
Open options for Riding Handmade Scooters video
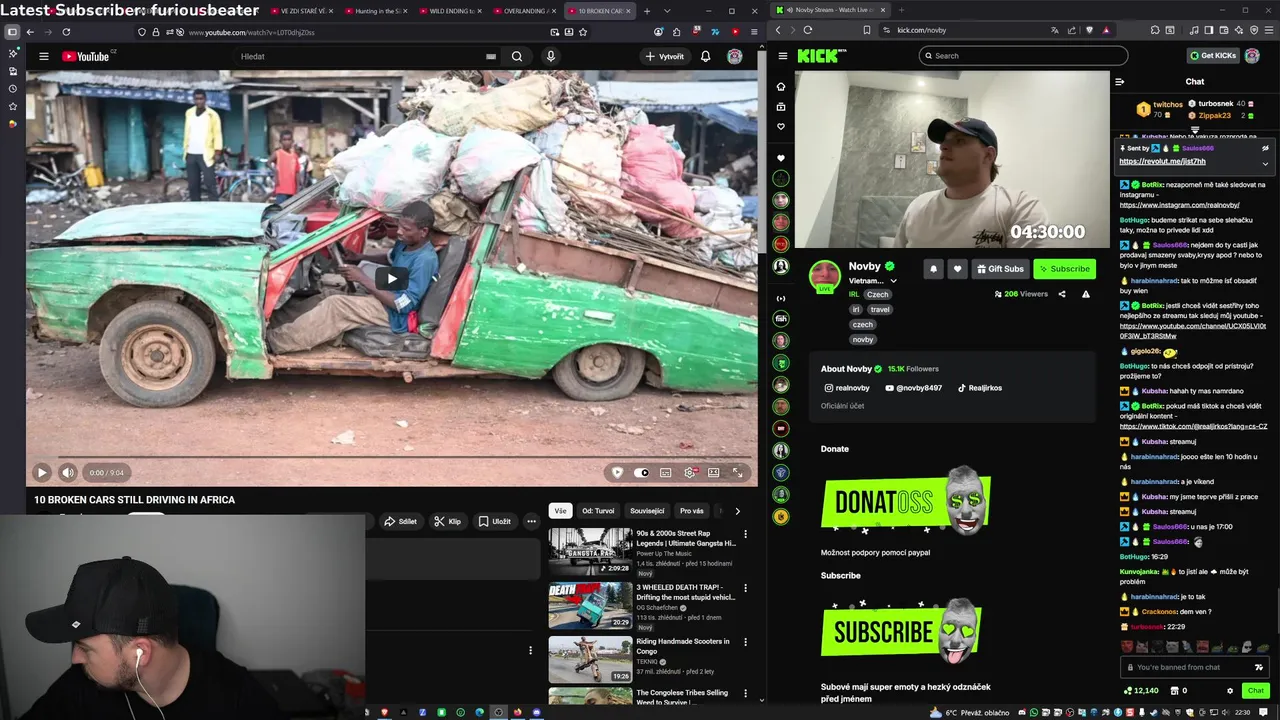coord(745,642)
